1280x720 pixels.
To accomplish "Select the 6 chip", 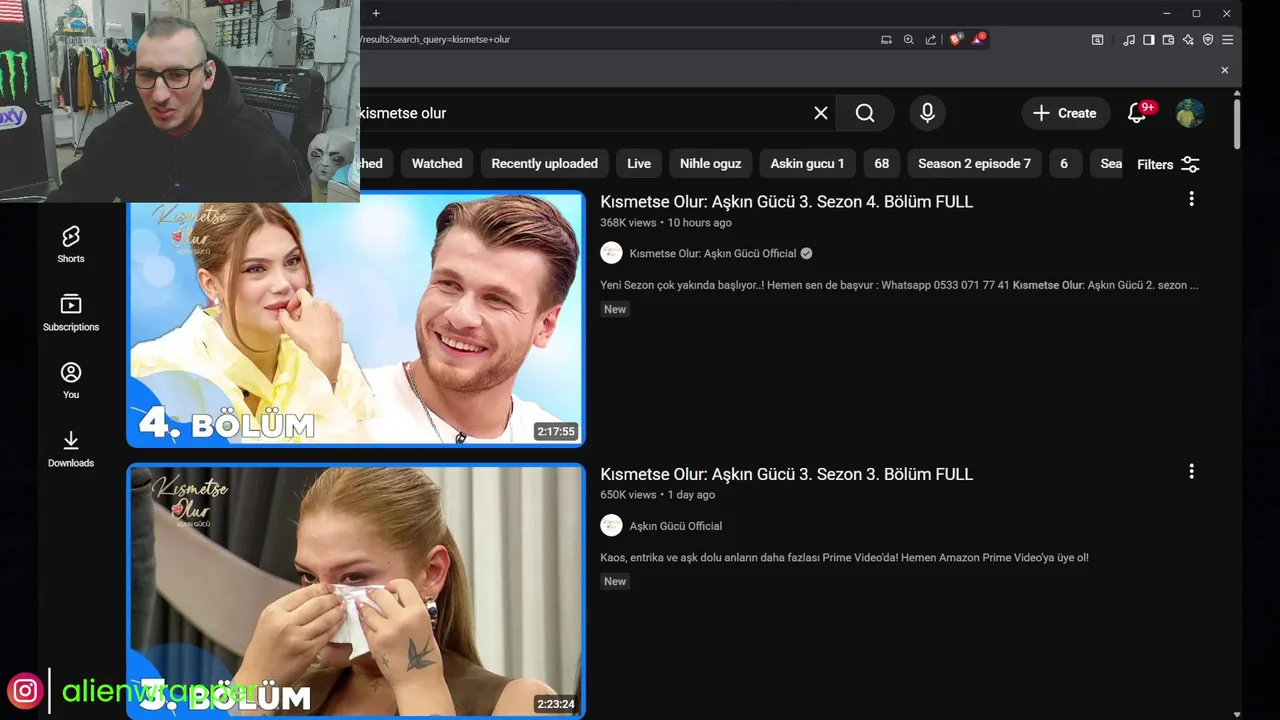I will [1064, 163].
